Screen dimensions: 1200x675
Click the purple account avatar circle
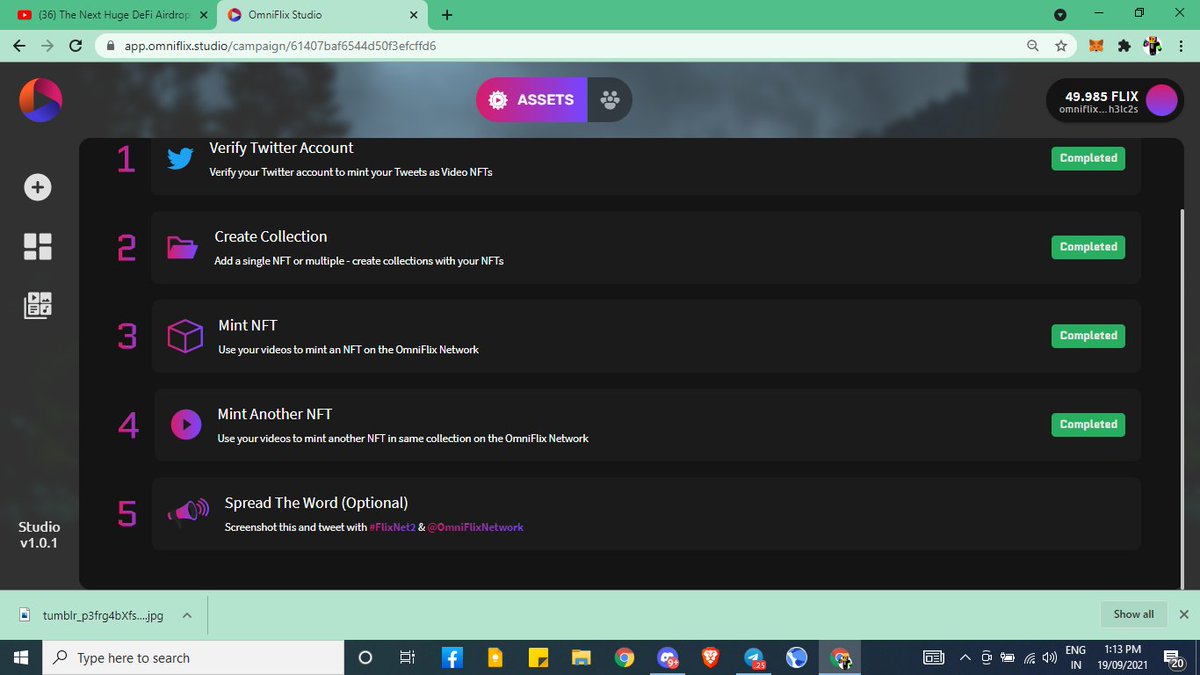click(1161, 100)
